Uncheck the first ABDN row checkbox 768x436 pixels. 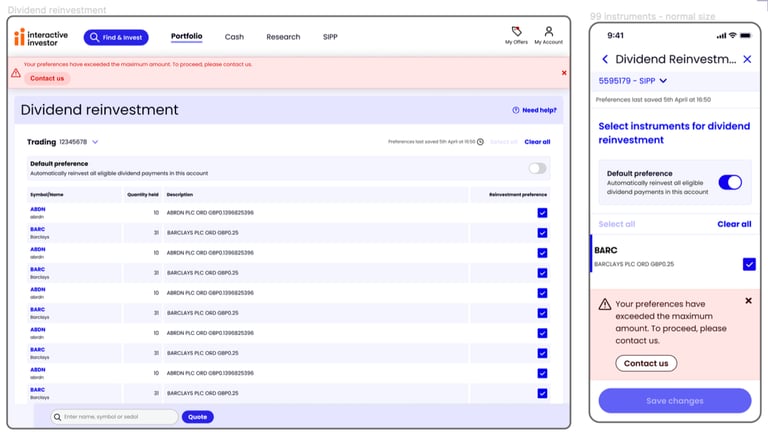(542, 213)
